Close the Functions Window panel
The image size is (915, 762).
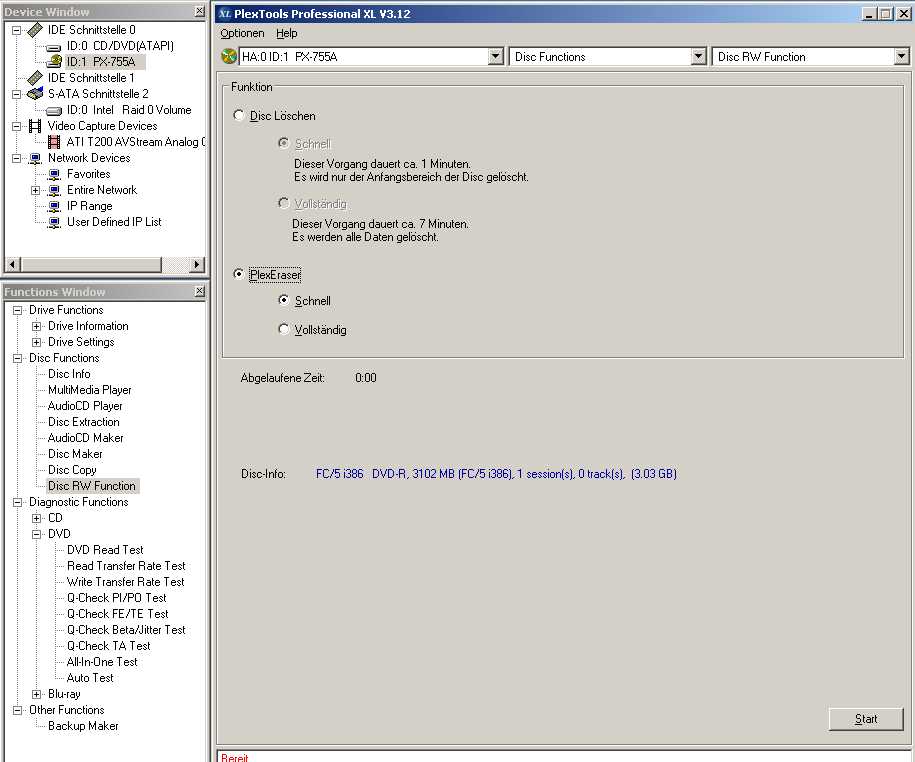coord(200,291)
